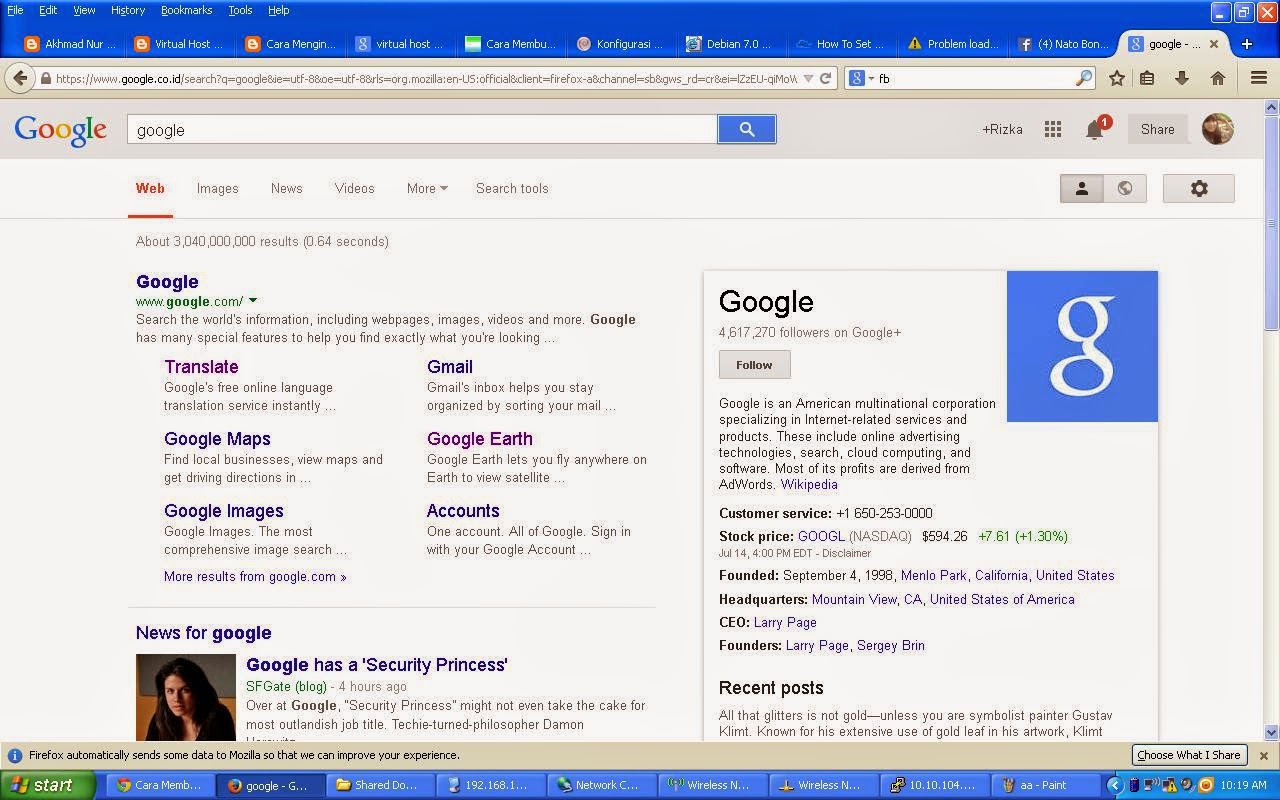This screenshot has height=800, width=1280.
Task: Switch to the Problem load browser tab
Action: [952, 44]
